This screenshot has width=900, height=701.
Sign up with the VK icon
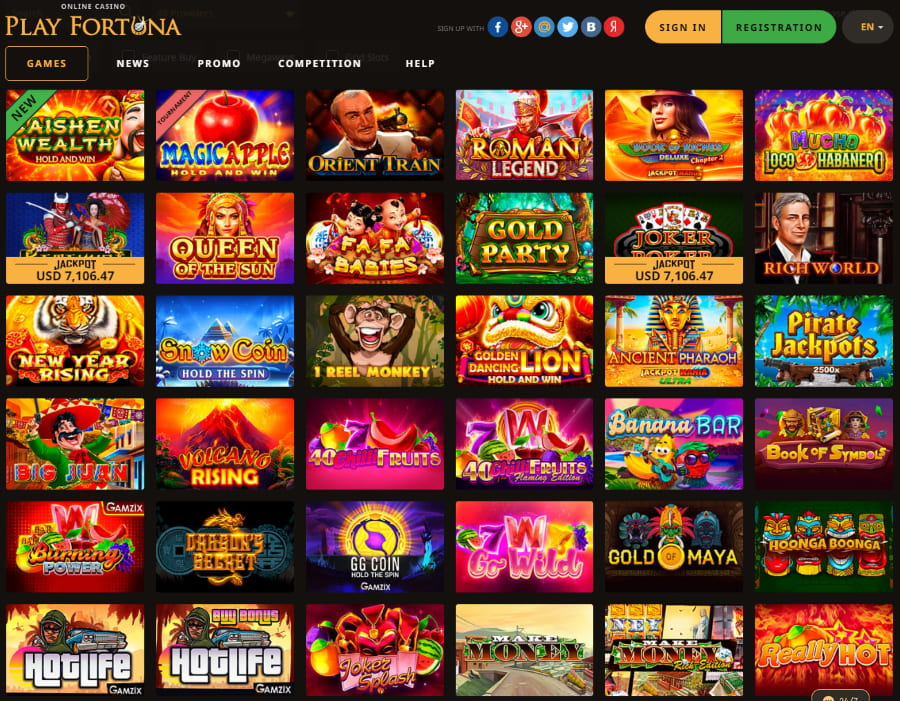tap(591, 27)
